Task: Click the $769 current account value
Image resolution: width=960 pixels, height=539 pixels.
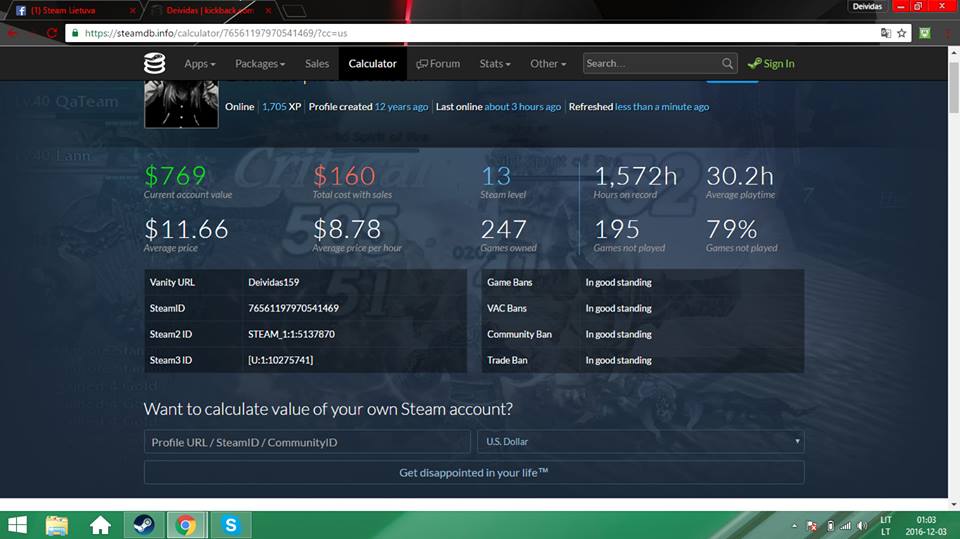Action: (175, 176)
